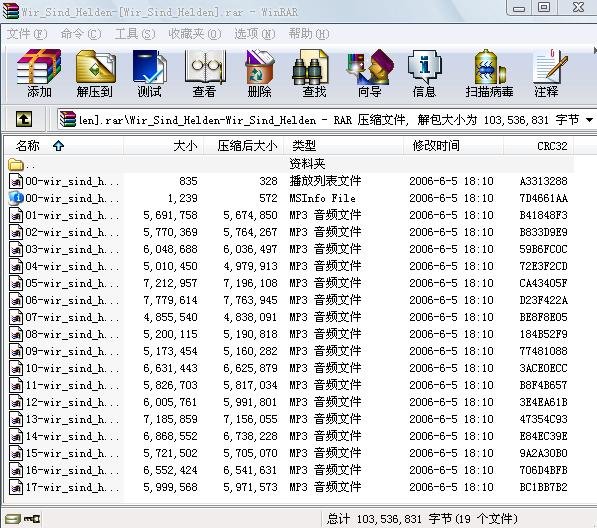Click the parent folder '..' icon
Viewport: 597px width, 528px height.
(16, 165)
